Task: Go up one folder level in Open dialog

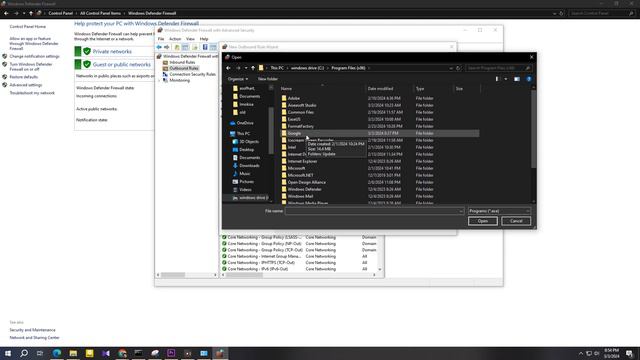Action: click(253, 68)
